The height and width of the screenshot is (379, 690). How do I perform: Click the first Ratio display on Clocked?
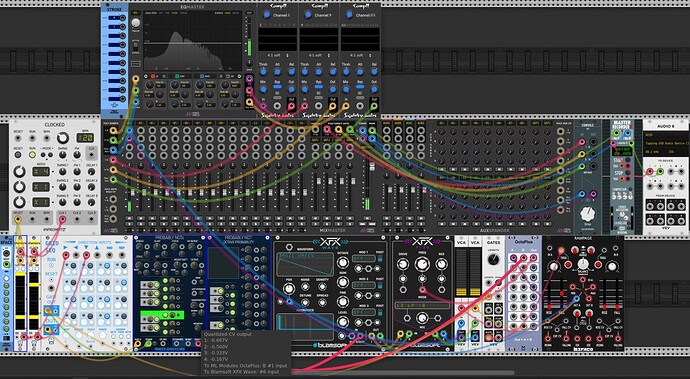(41, 171)
